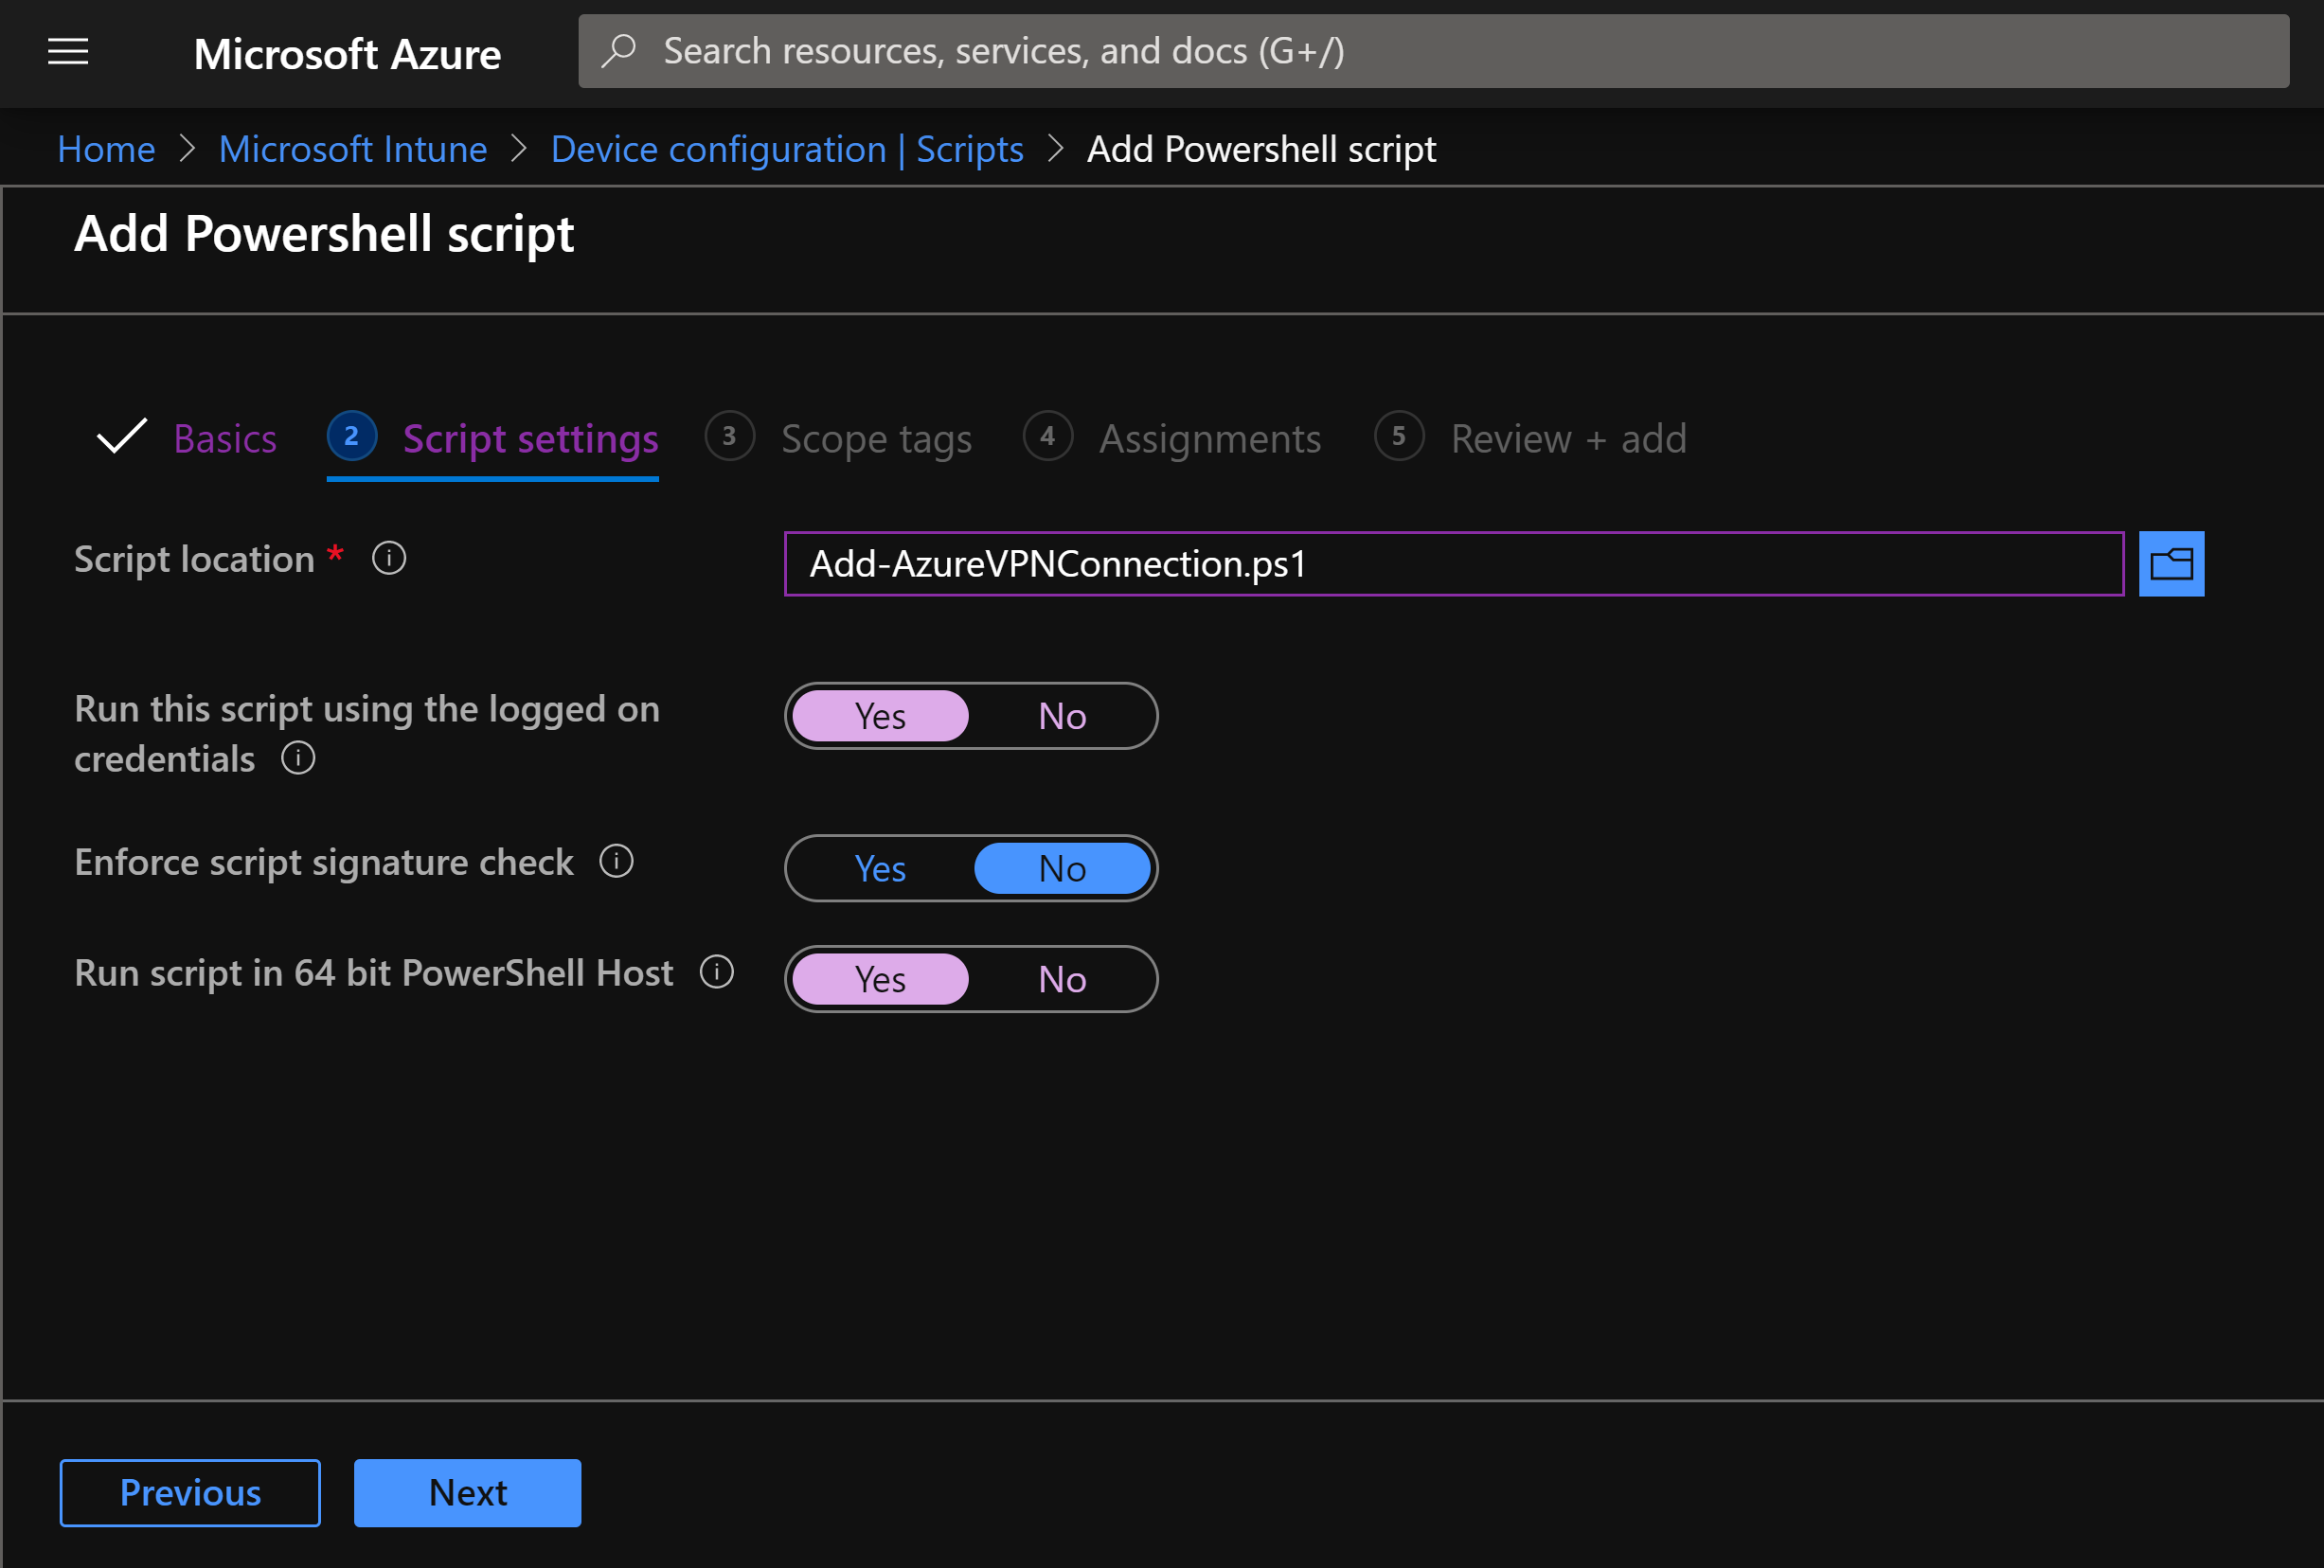The height and width of the screenshot is (1568, 2324).
Task: Click the Add Powershell script breadcrumb text
Action: (x=1261, y=149)
